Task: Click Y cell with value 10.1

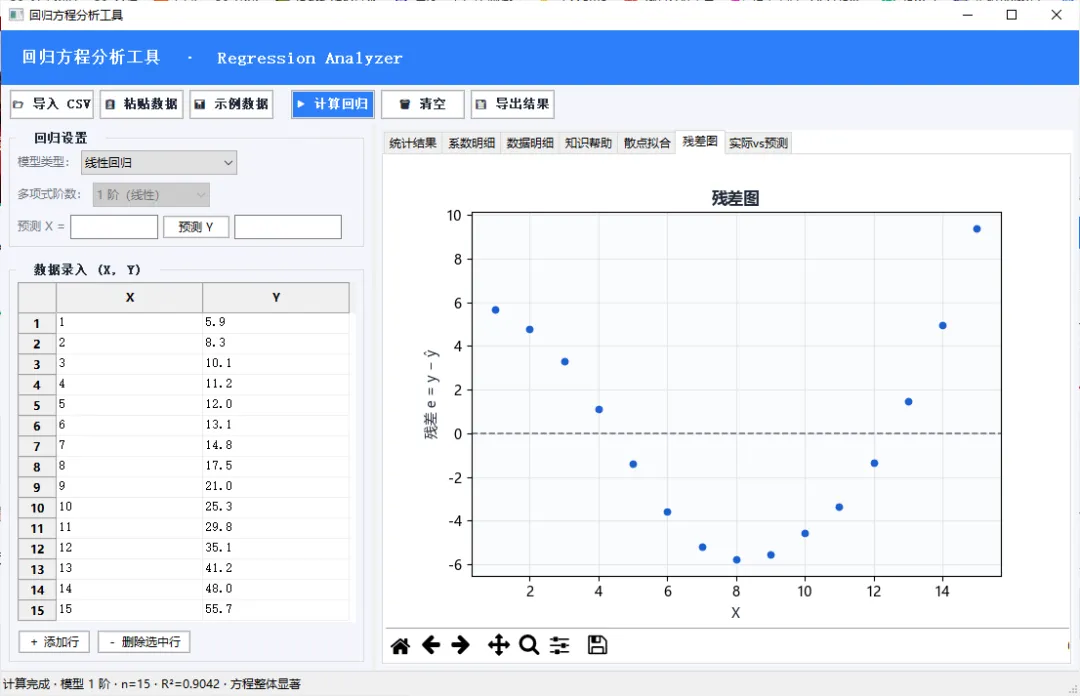Action: click(276, 363)
